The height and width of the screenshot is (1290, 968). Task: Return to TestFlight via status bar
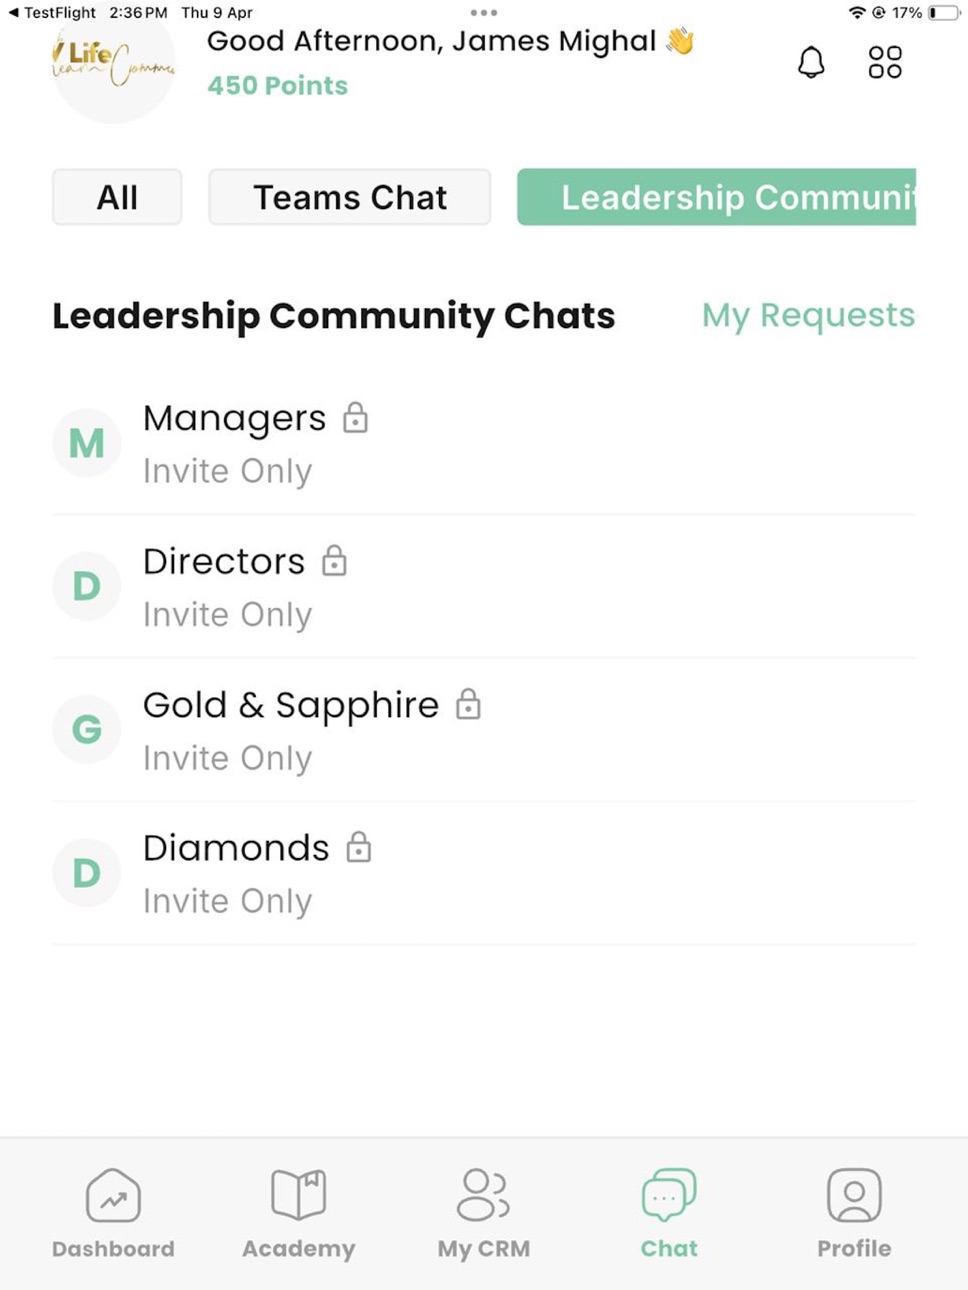(52, 13)
